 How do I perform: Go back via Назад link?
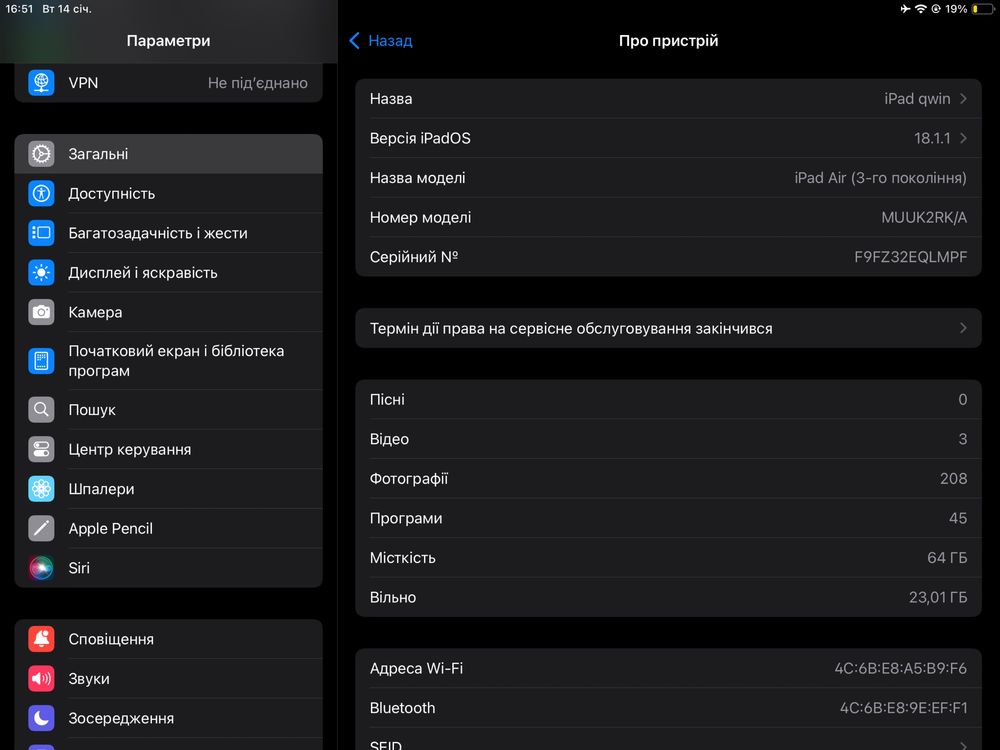tap(390, 41)
